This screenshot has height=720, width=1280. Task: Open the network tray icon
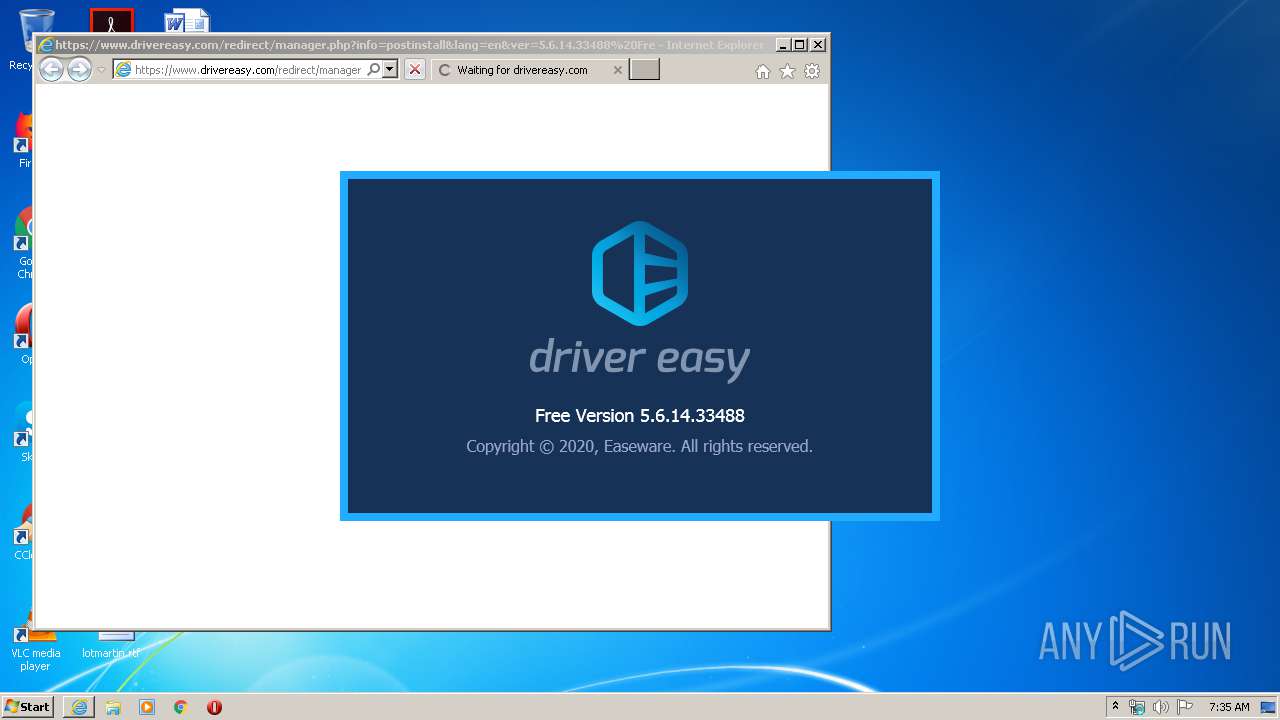pyautogui.click(x=1137, y=707)
